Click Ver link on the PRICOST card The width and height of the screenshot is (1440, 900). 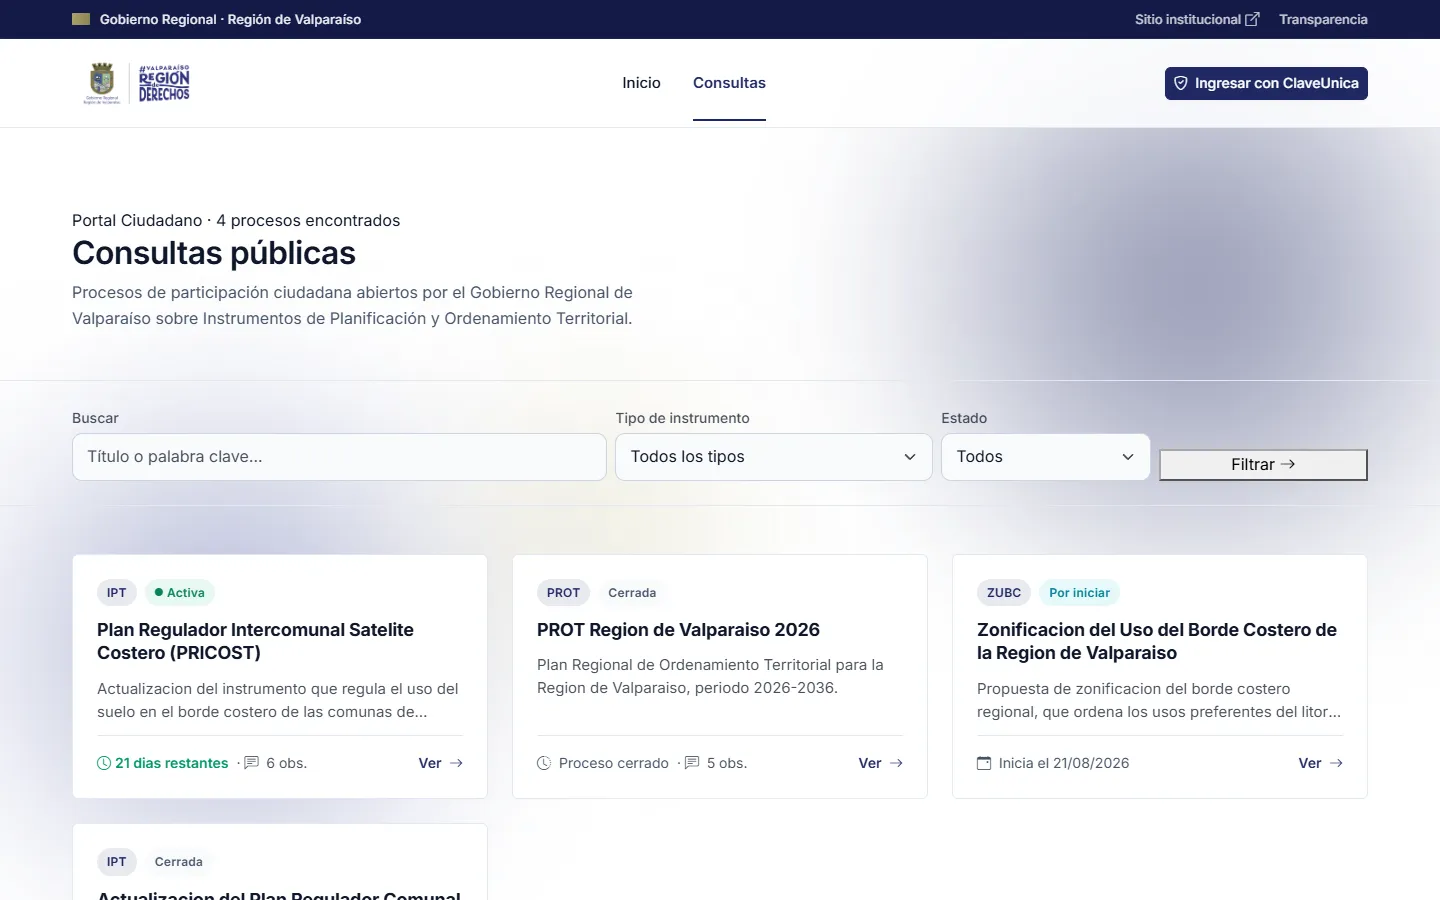pyautogui.click(x=440, y=763)
